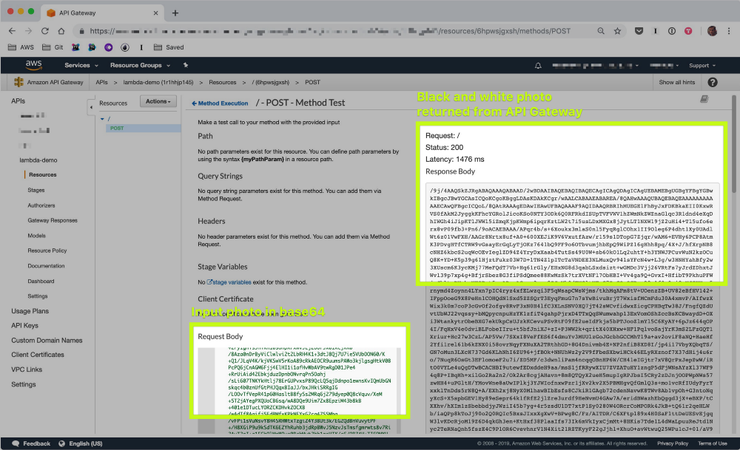Open the browser home page
This screenshot has width=740, height=450.
(61, 31)
